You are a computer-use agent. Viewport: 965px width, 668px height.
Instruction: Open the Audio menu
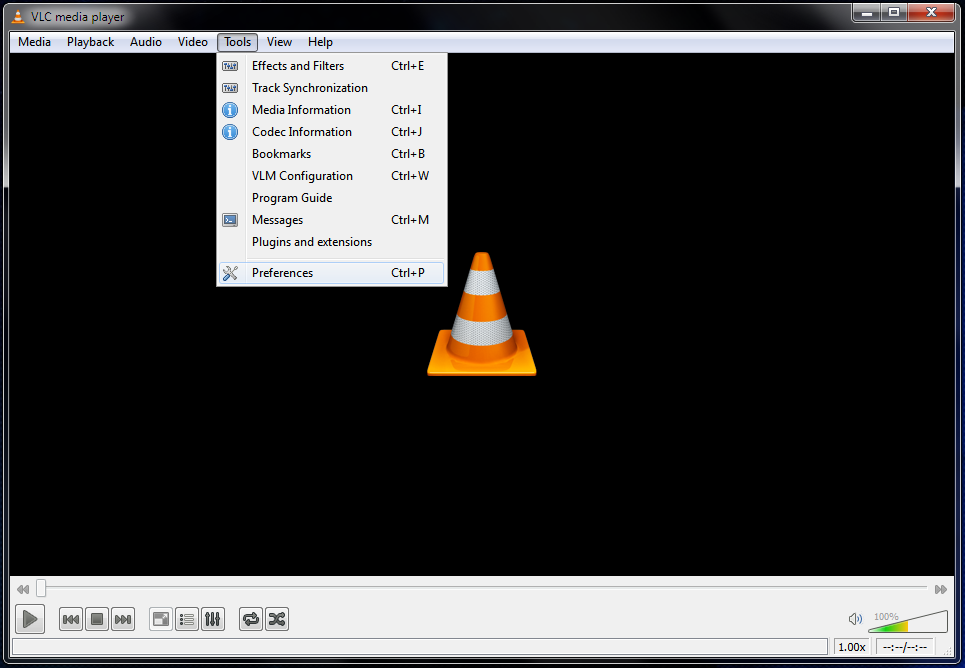(x=146, y=42)
